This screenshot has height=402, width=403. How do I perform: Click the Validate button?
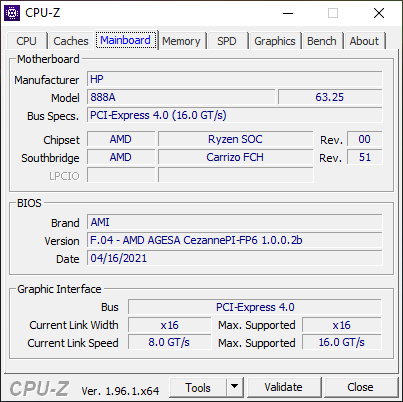coord(284,387)
